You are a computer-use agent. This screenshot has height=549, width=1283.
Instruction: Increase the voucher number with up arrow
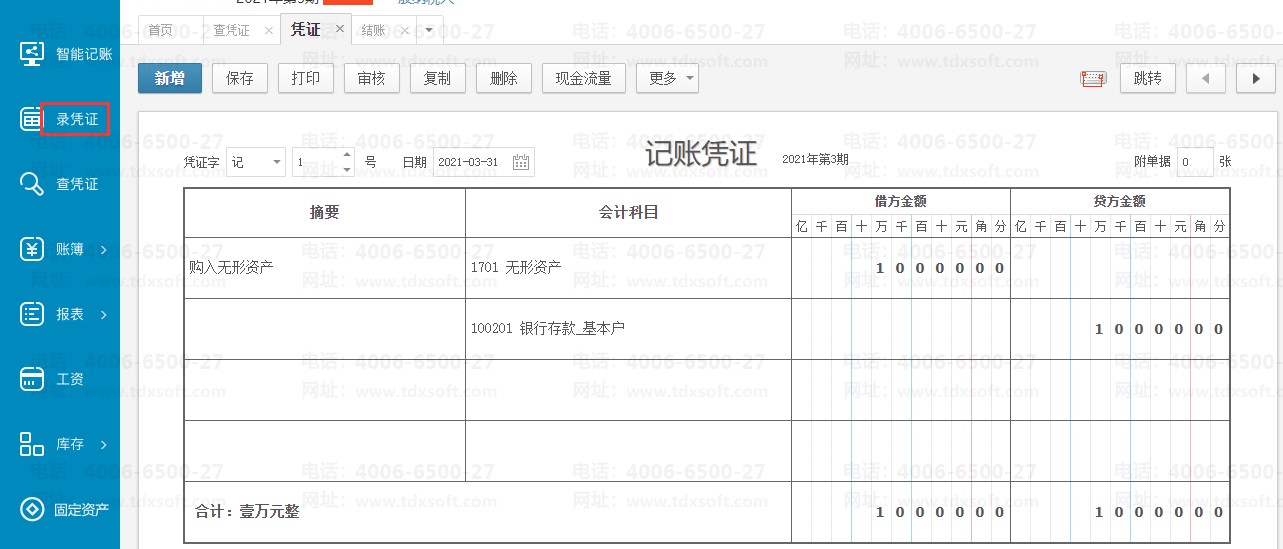point(347,155)
